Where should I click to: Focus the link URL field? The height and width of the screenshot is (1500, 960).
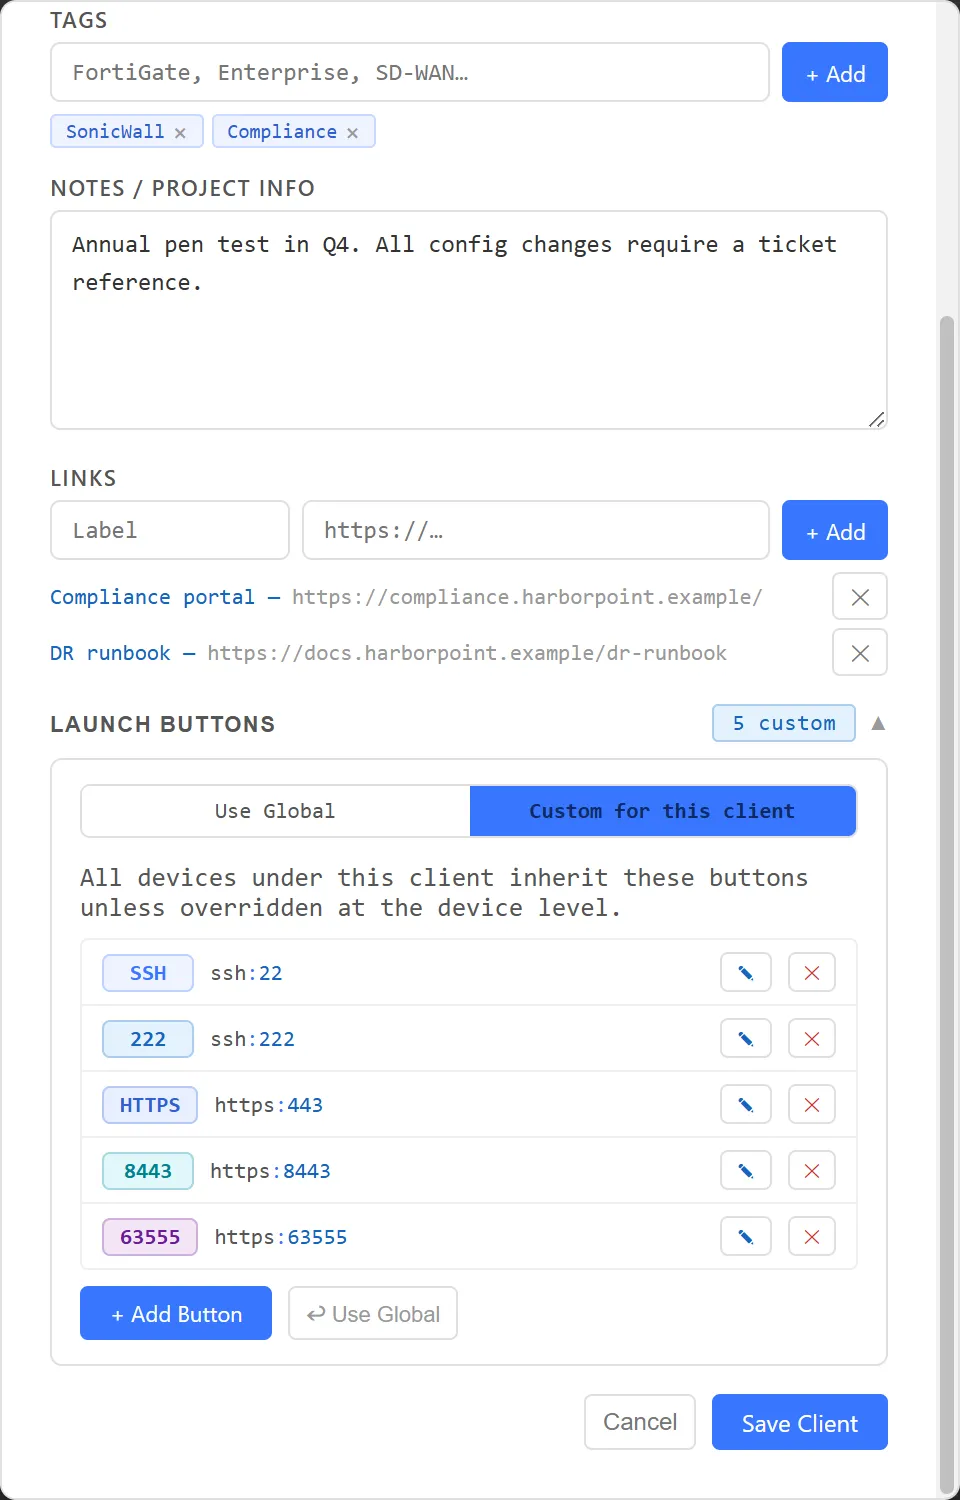536,531
